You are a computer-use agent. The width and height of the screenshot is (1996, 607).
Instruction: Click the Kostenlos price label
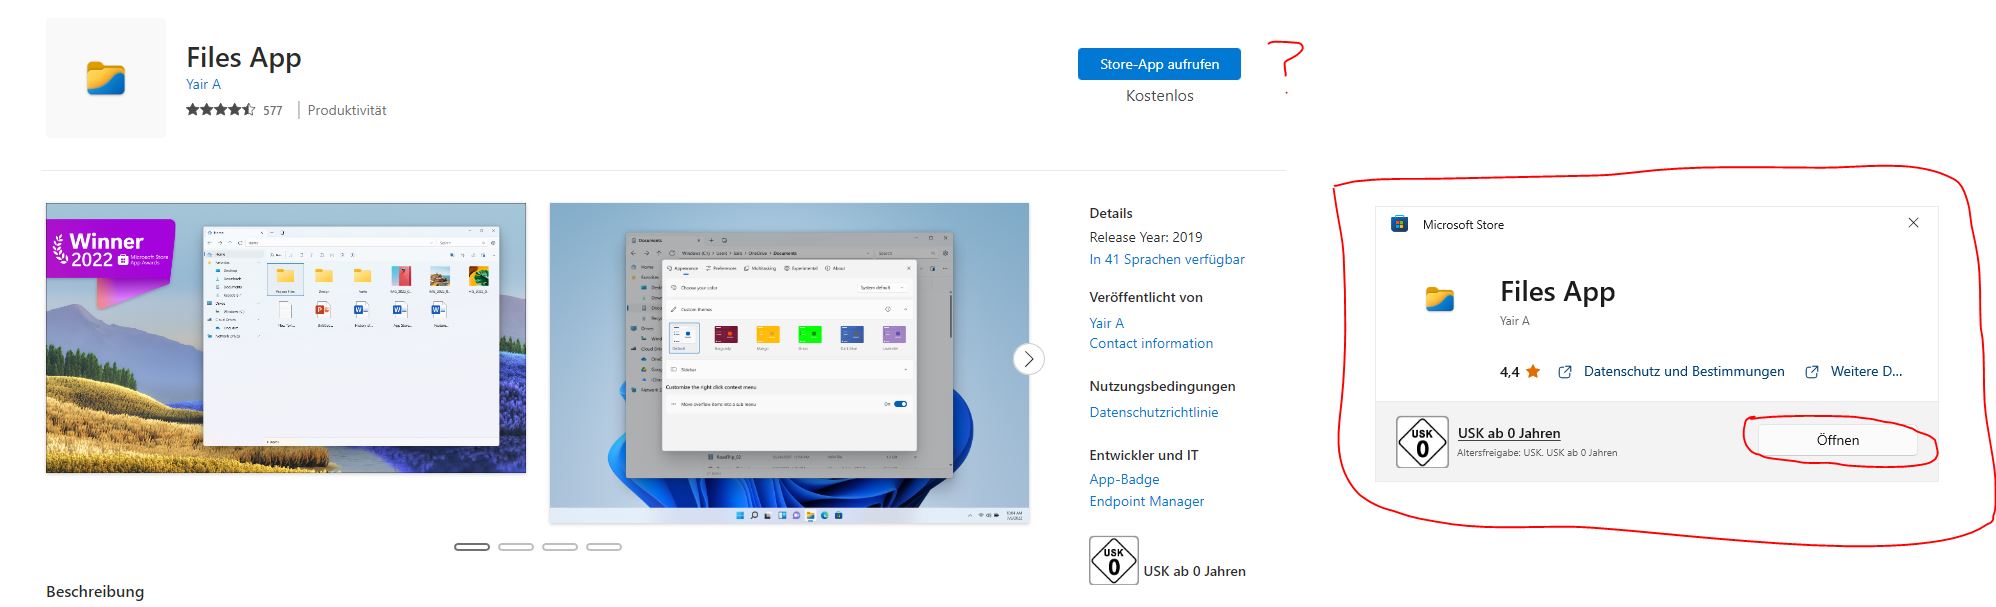1159,96
